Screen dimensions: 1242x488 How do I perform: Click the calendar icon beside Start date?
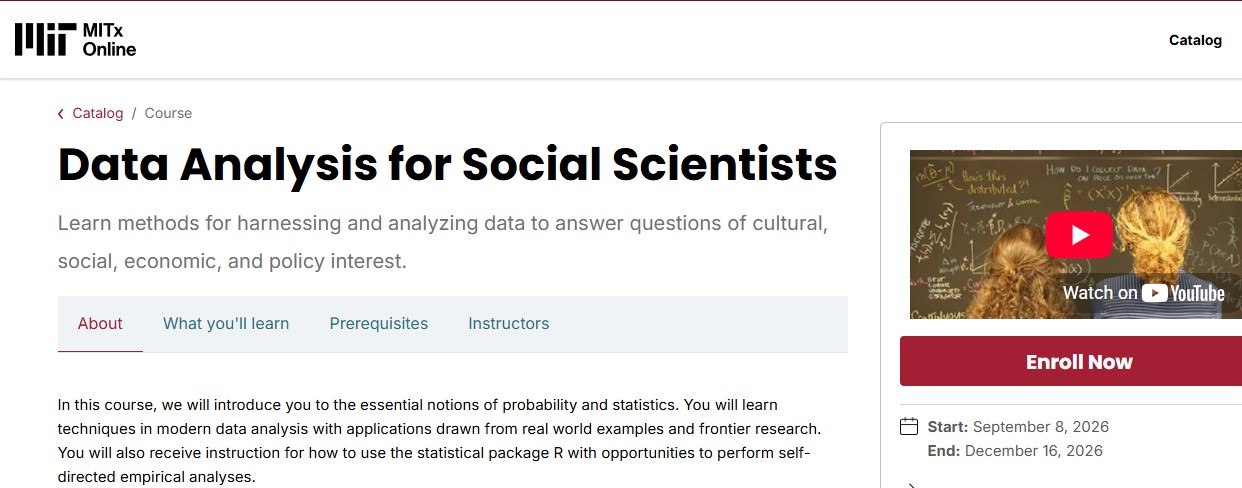[x=909, y=427]
